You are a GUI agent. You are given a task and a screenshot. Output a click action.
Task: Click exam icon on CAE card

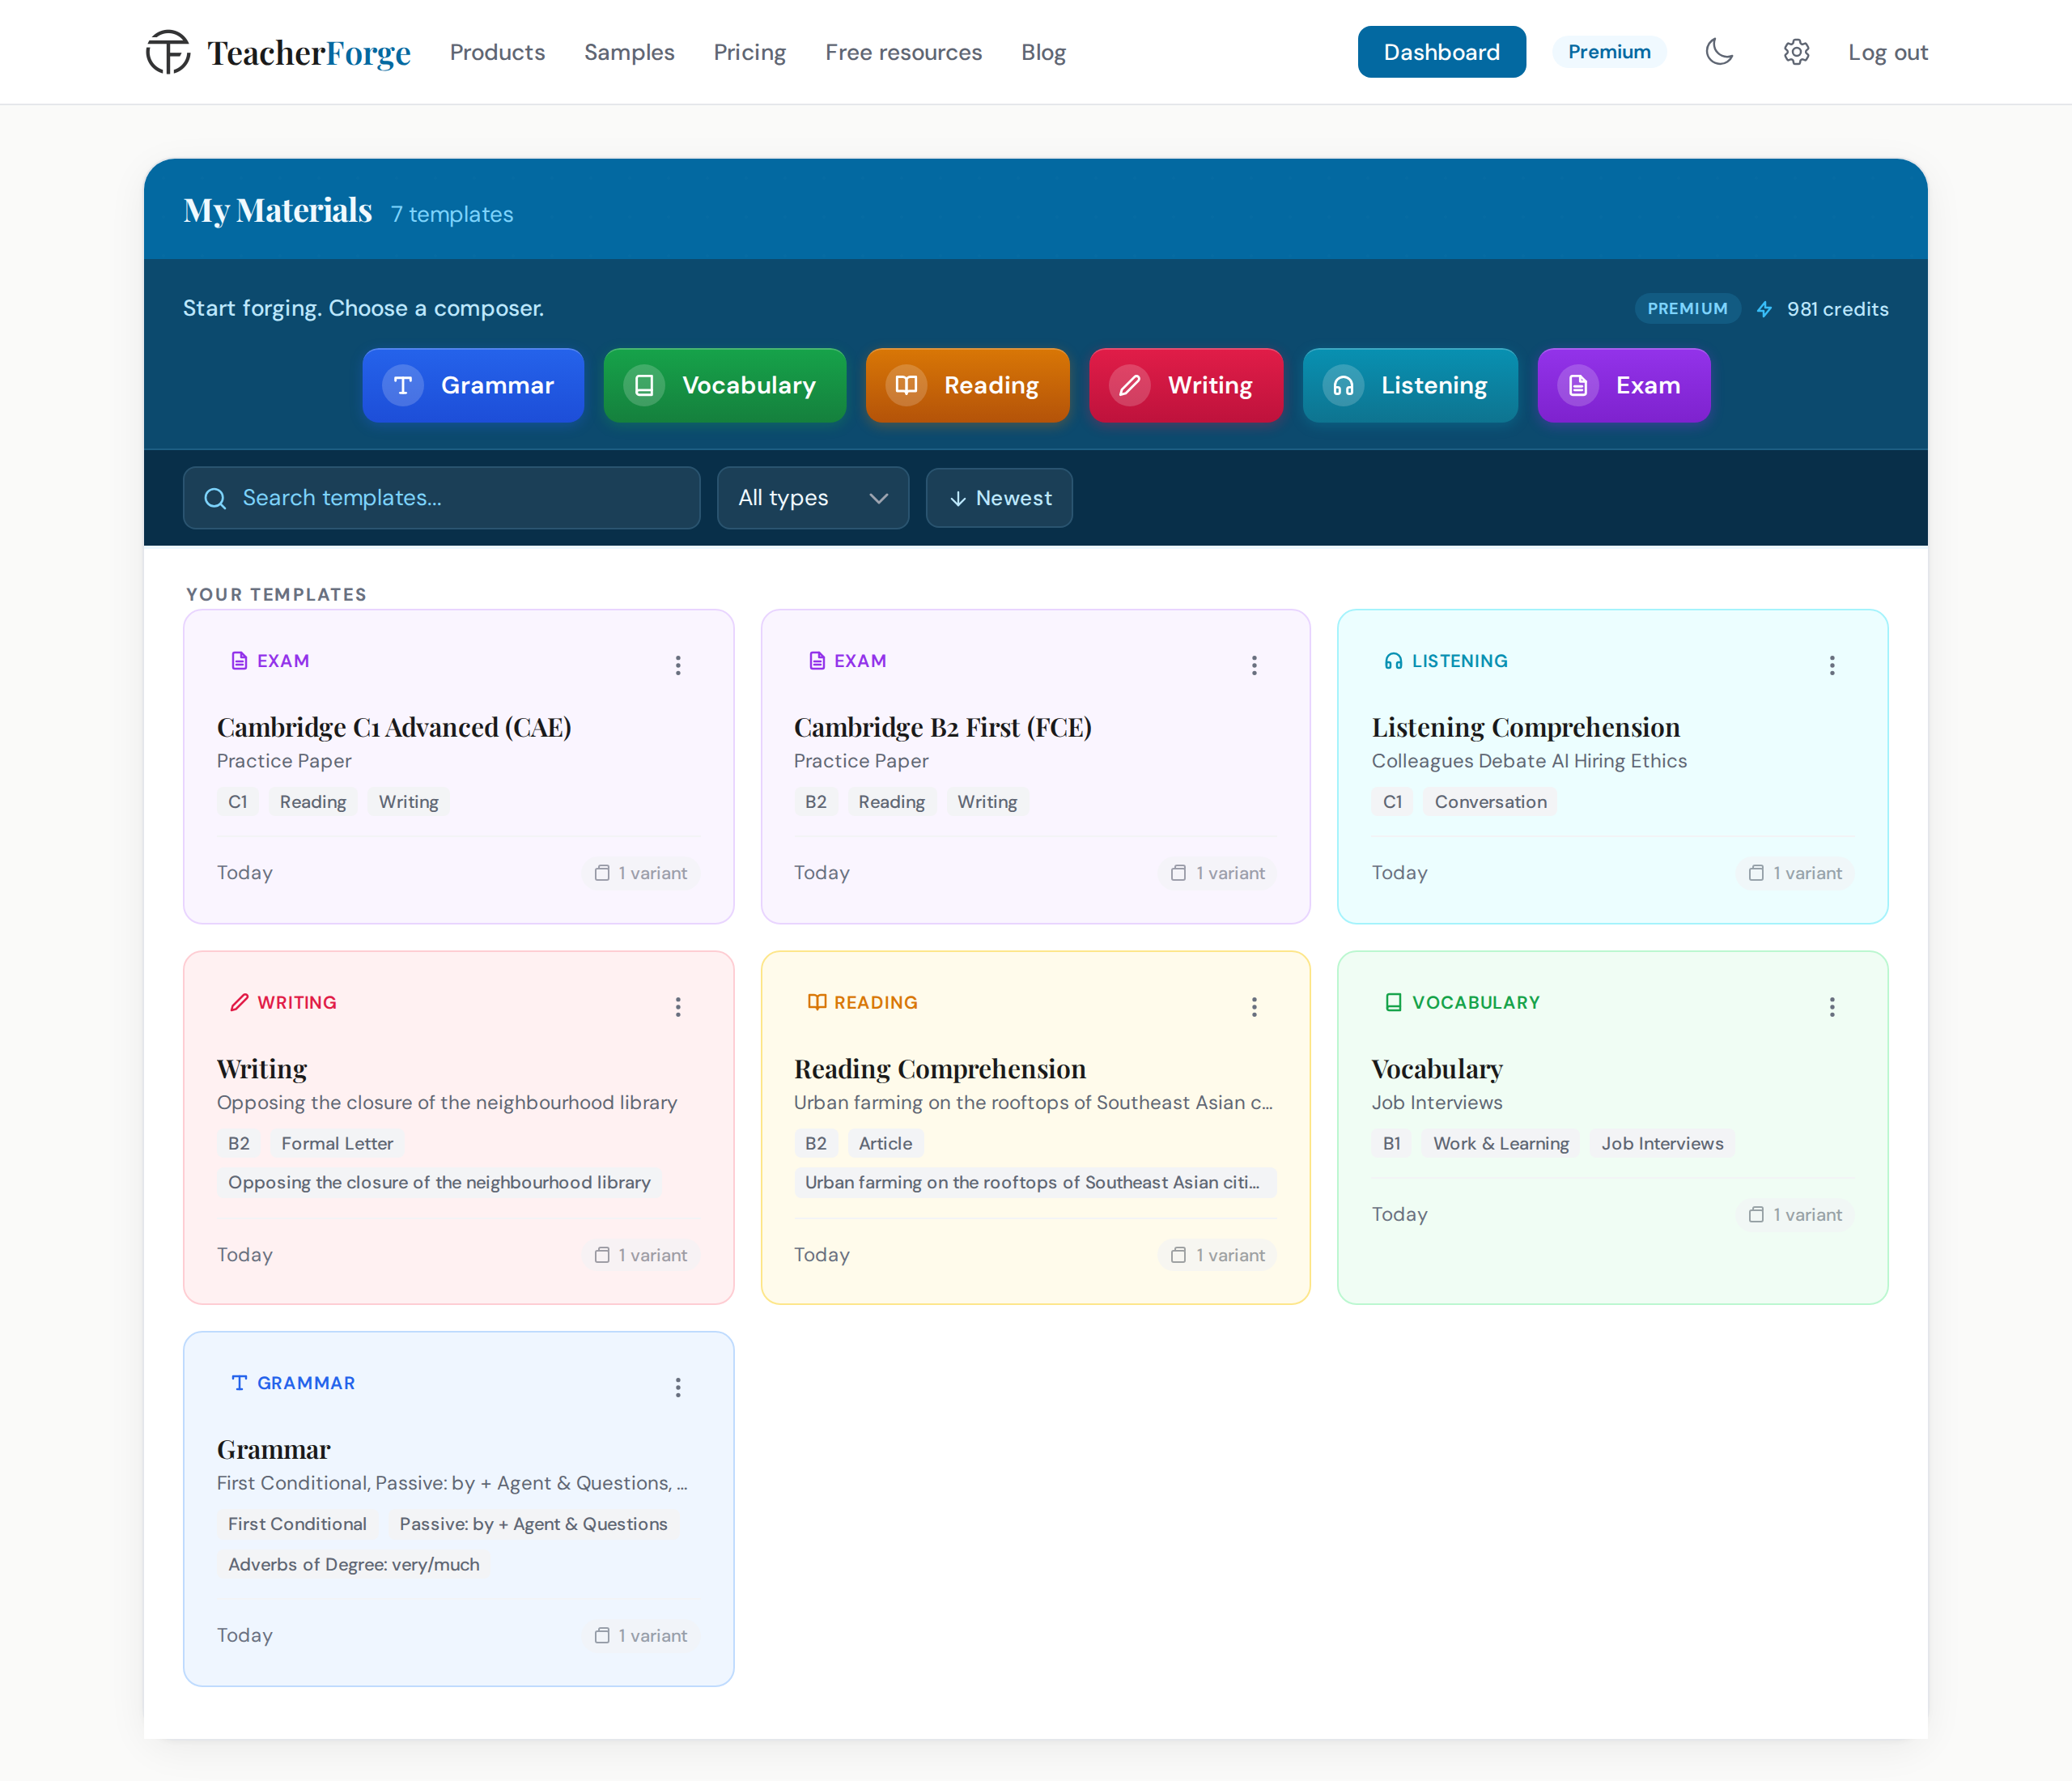point(239,661)
